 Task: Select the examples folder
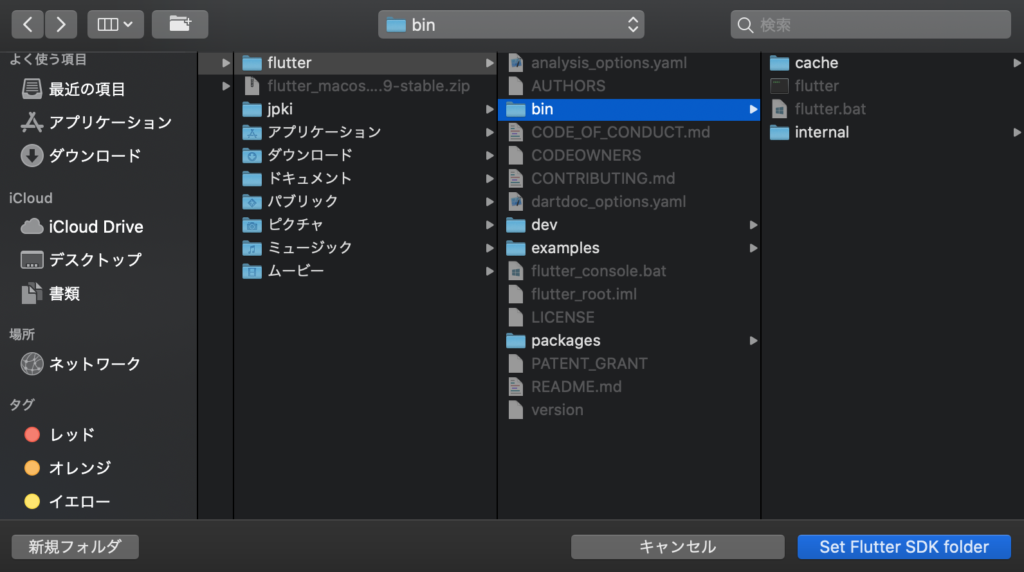630,247
